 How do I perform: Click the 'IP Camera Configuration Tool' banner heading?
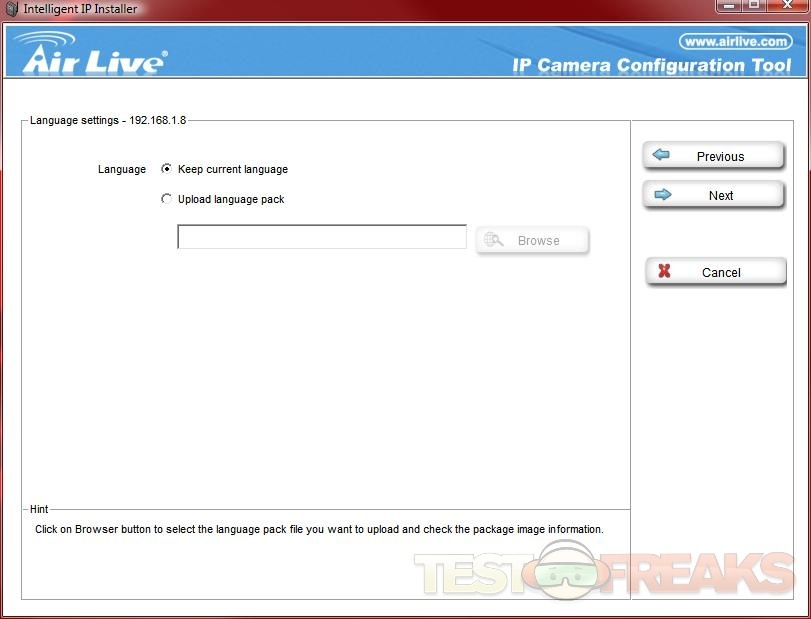(651, 66)
